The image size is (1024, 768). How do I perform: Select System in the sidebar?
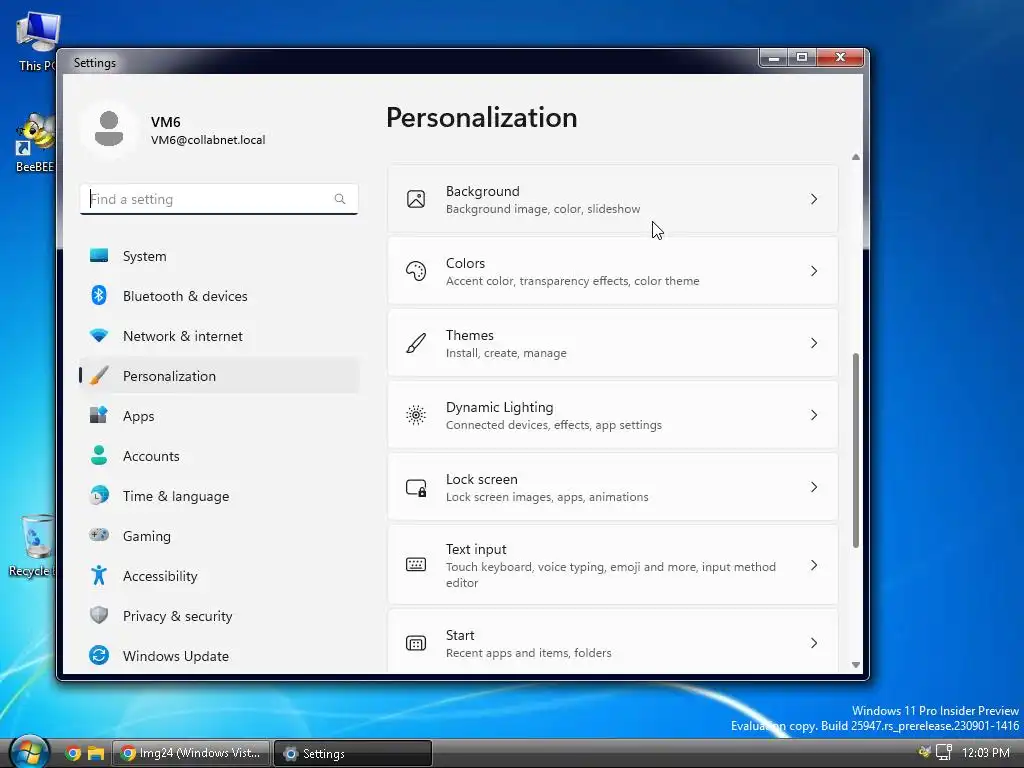219,256
